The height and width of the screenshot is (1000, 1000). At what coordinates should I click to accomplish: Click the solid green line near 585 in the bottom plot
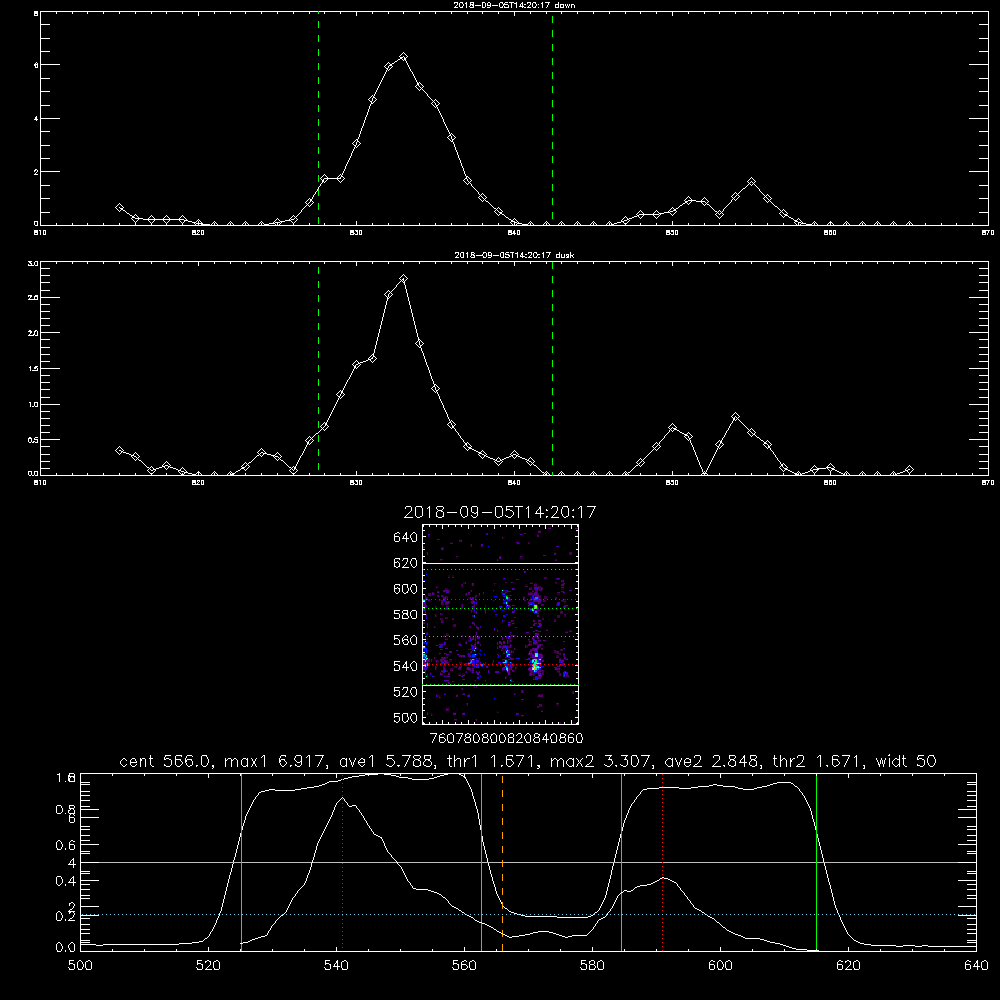click(x=621, y=862)
